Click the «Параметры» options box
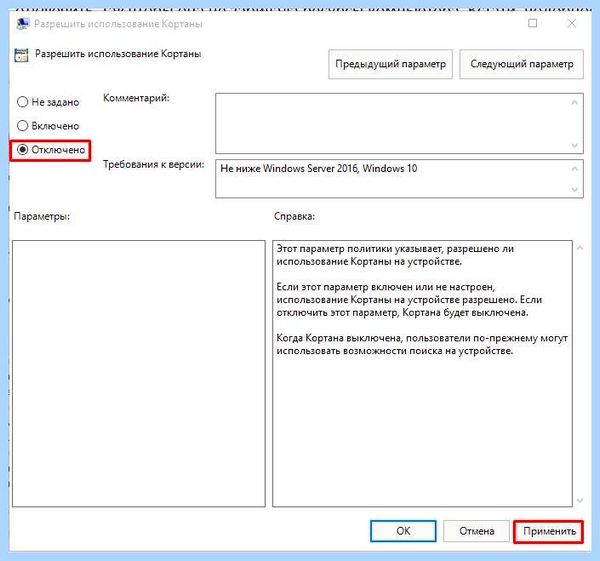The width and height of the screenshot is (600, 561). [x=139, y=373]
